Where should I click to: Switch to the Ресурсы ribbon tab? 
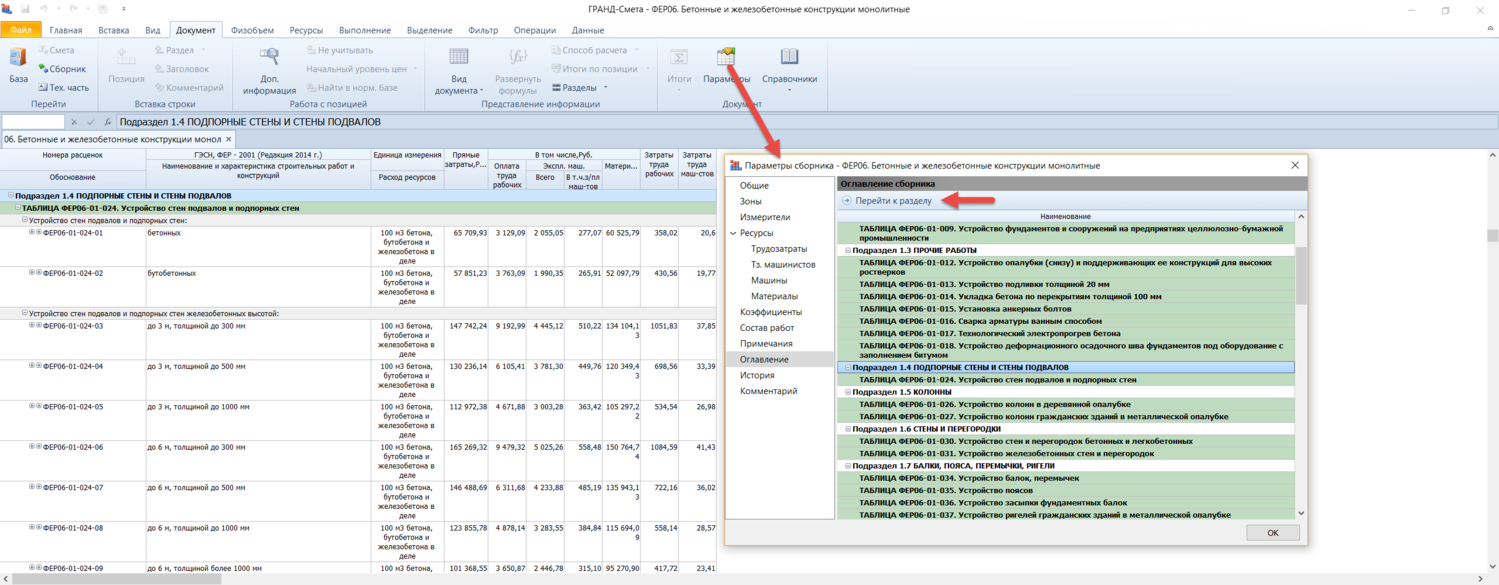[306, 31]
